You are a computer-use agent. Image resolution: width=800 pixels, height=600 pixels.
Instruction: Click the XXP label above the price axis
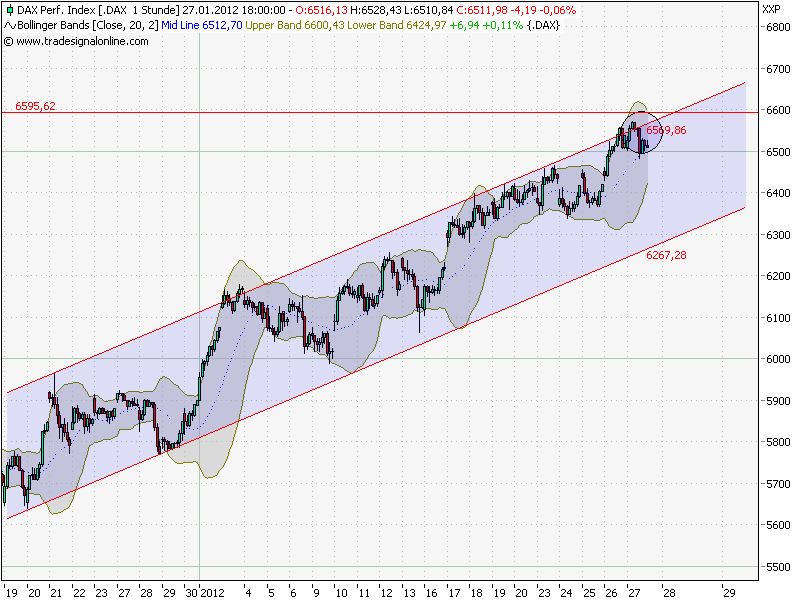tap(771, 10)
